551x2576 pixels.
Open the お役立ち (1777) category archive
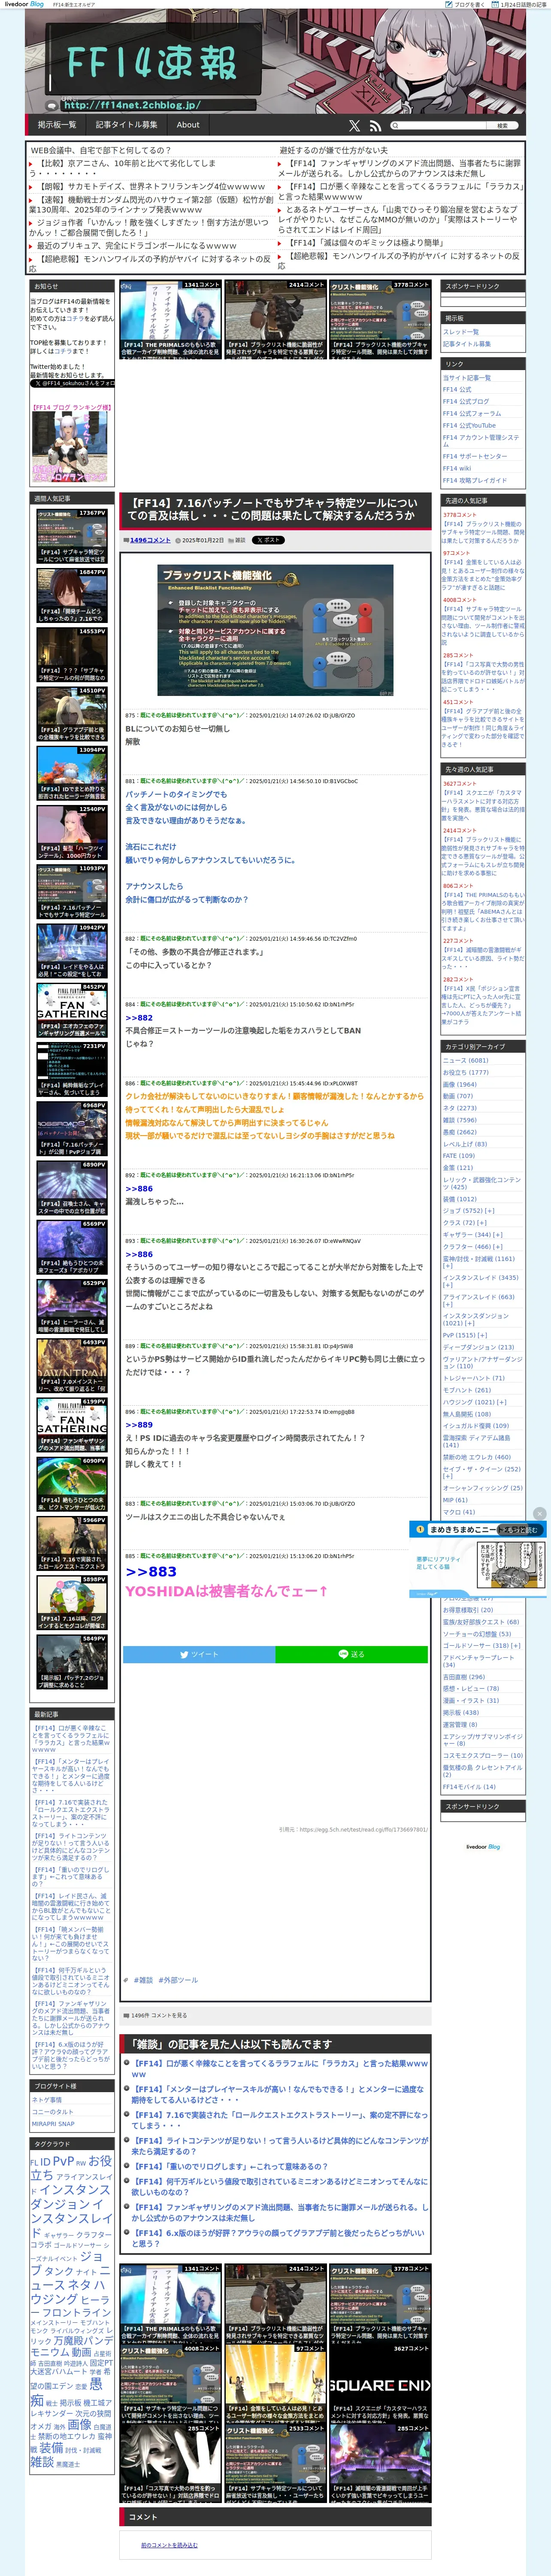[x=466, y=1072]
